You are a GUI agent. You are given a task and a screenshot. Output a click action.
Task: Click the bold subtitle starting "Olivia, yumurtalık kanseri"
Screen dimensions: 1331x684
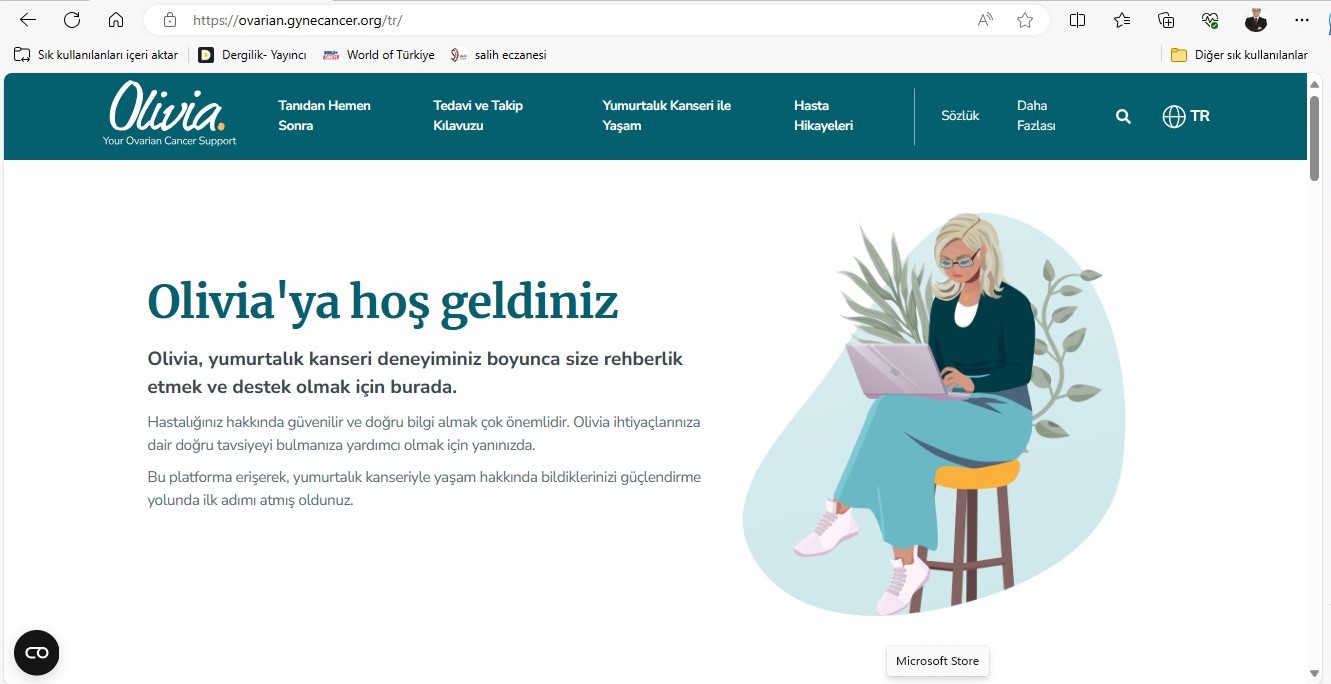point(415,372)
